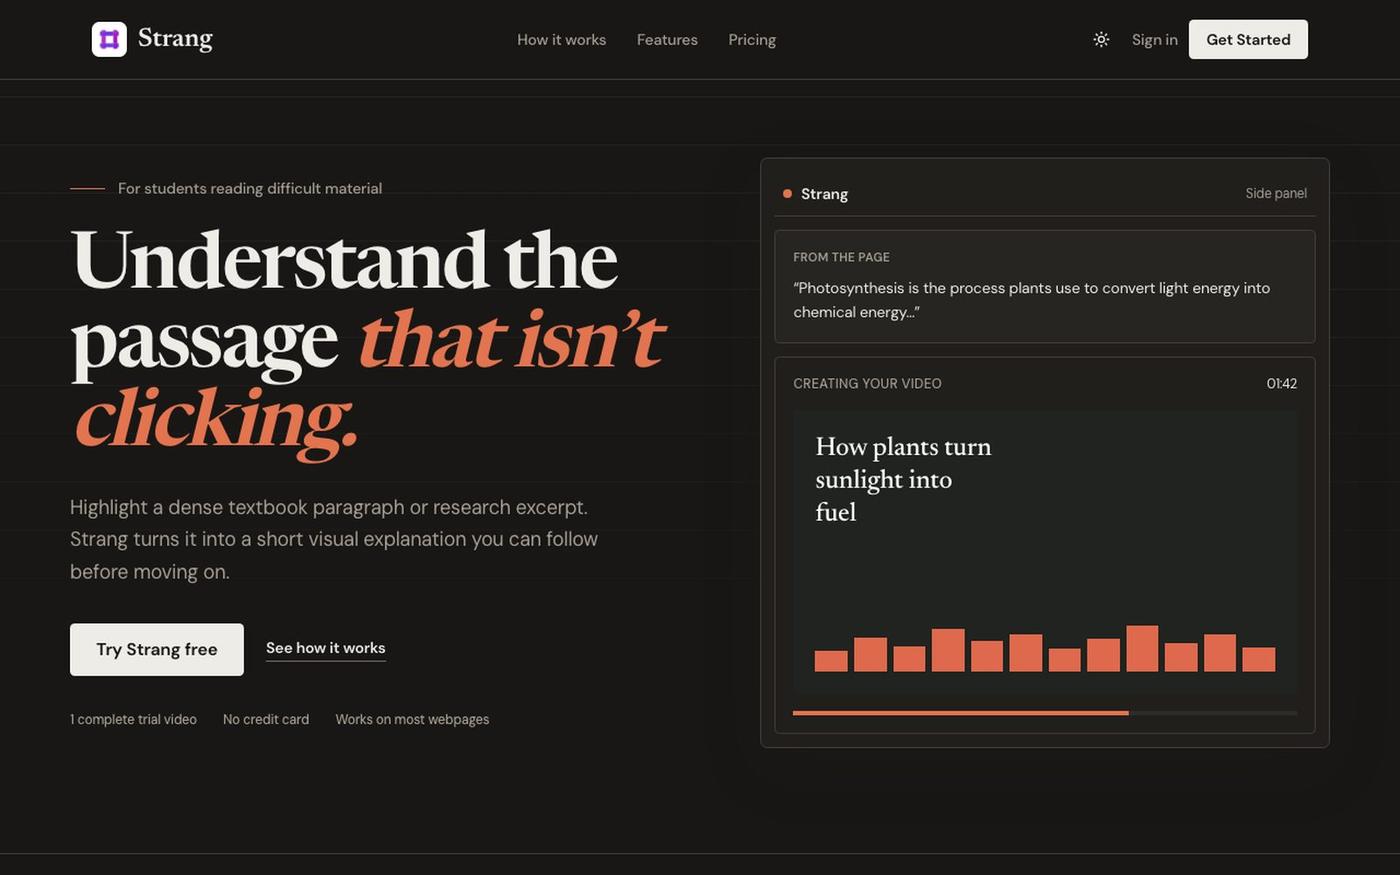This screenshot has height=875, width=1400.
Task: Click the Strang wordmark in header
Action: (175, 38)
